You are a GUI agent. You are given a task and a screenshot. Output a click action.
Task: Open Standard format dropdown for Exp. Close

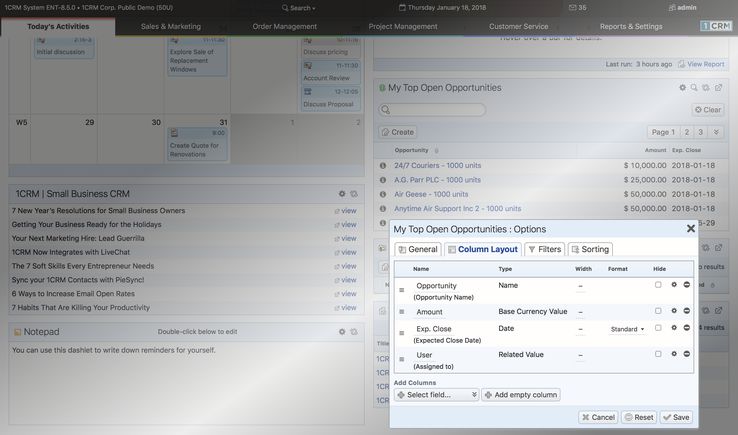[627, 329]
